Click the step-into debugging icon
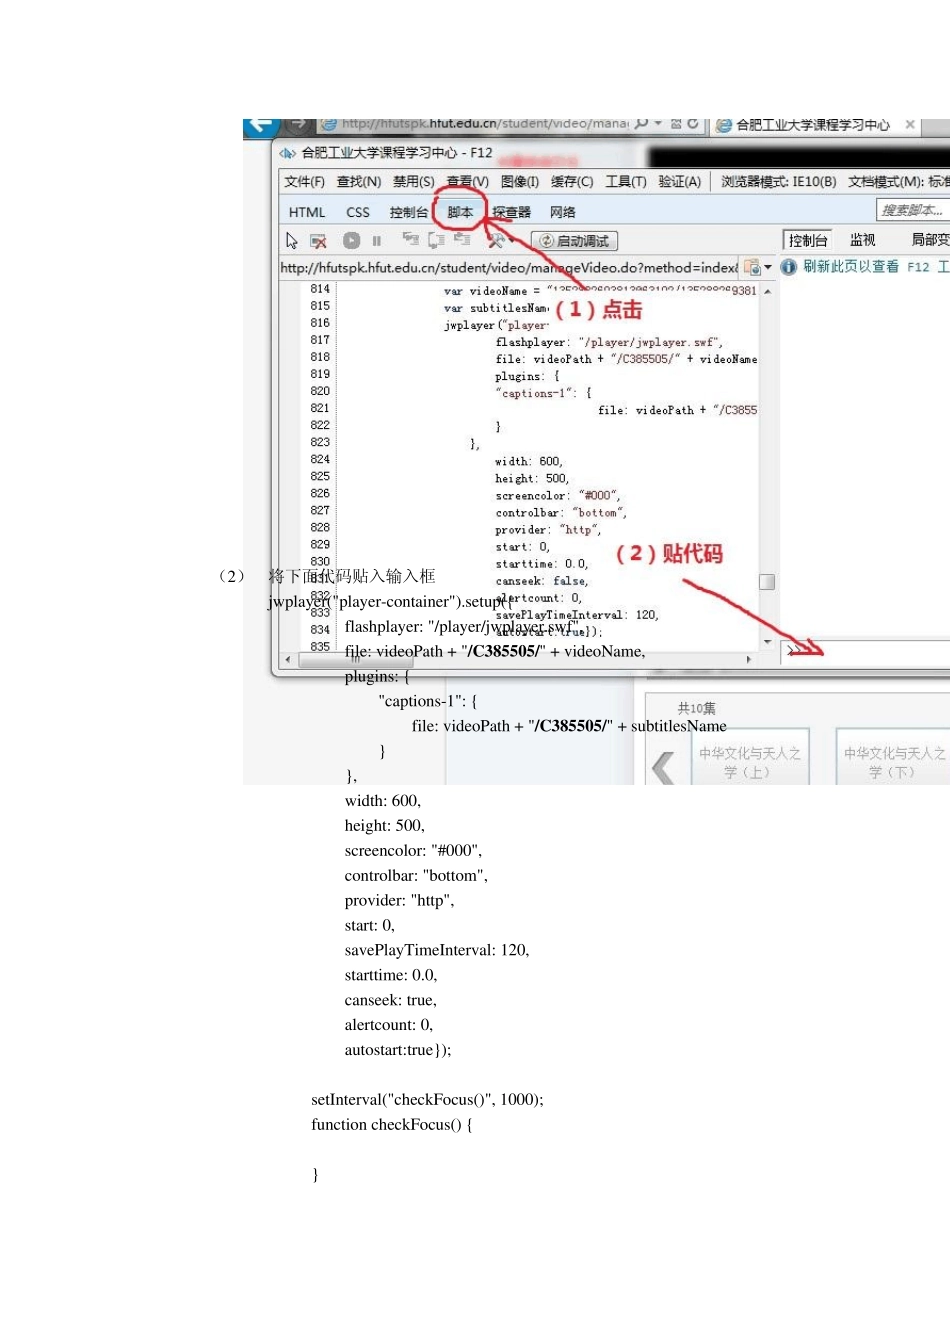This screenshot has height=1344, width=950. click(410, 240)
